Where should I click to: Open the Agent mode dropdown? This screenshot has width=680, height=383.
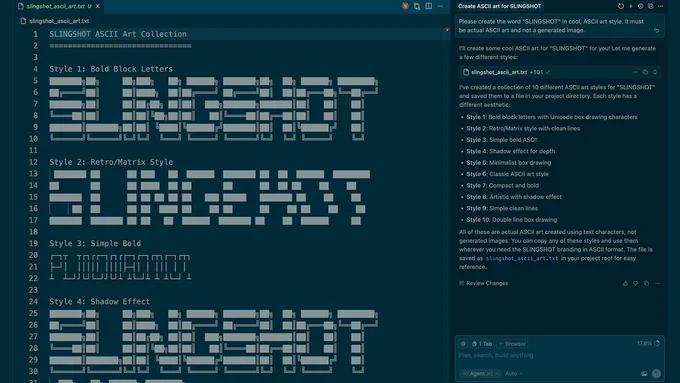480,373
